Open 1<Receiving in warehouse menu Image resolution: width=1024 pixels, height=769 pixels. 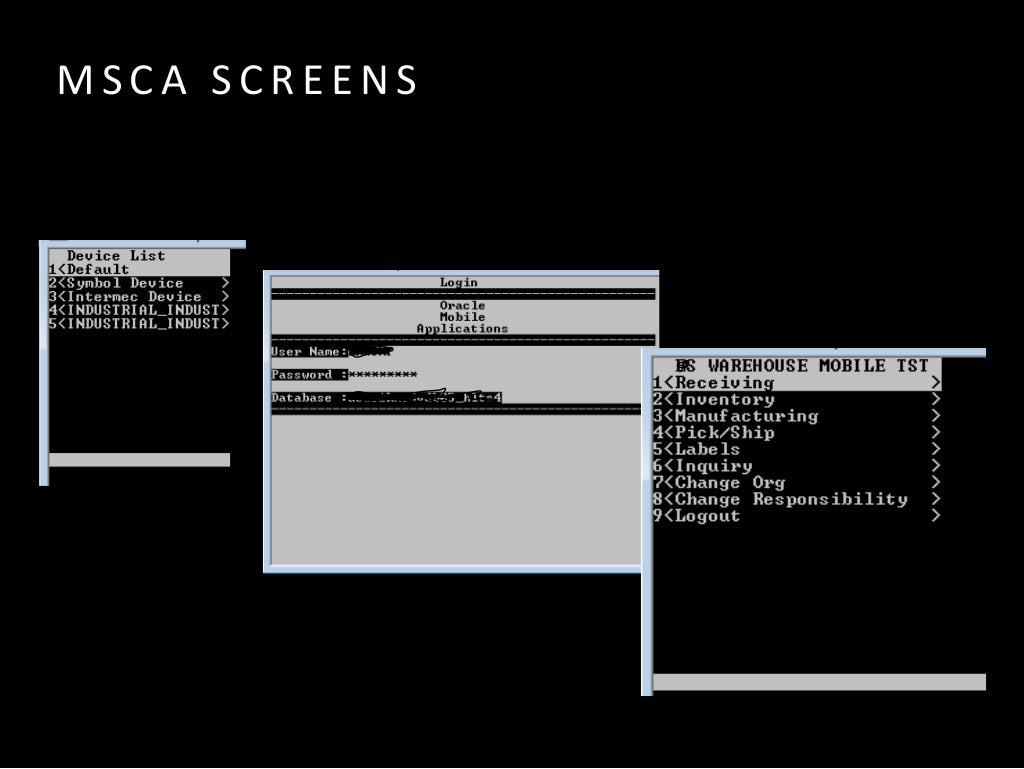click(797, 383)
